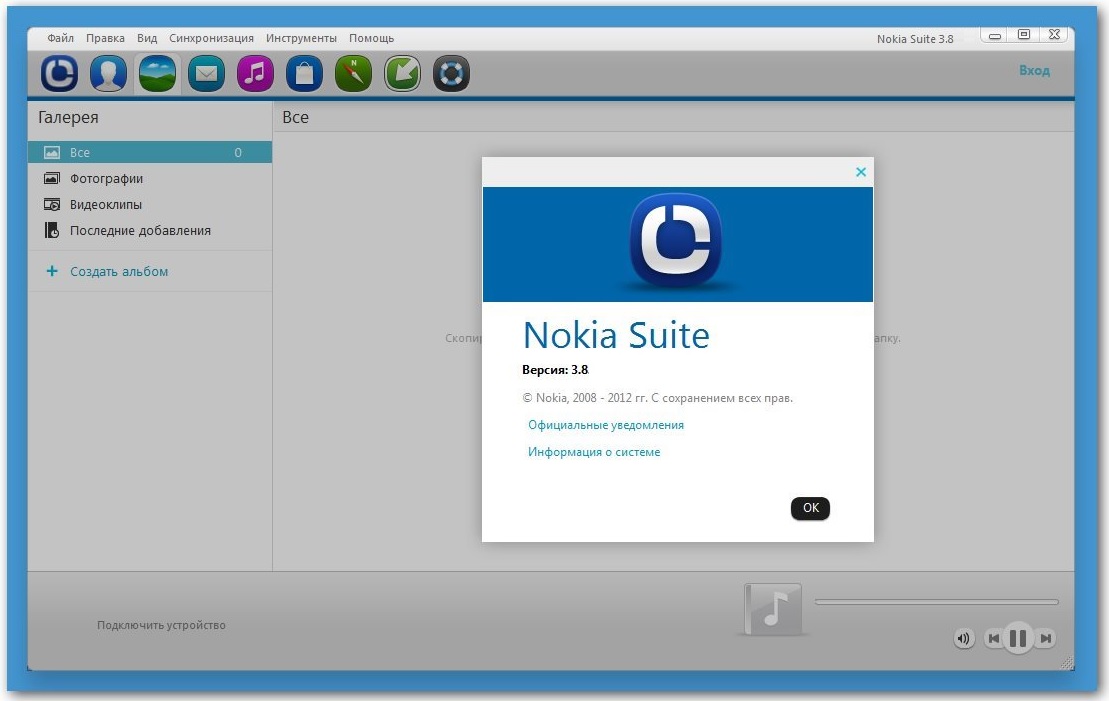Open the Messages envelope icon
Image resolution: width=1109 pixels, height=701 pixels.
pos(206,73)
